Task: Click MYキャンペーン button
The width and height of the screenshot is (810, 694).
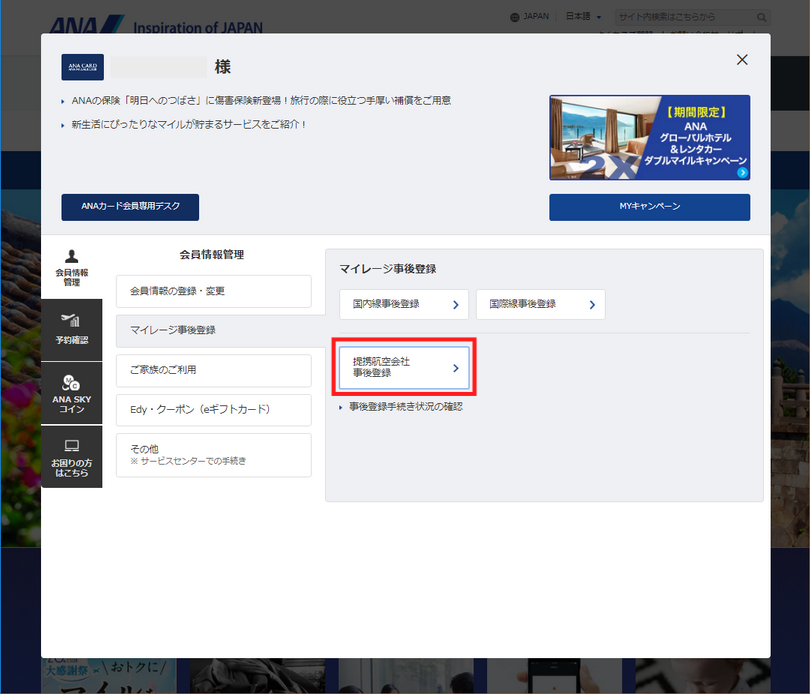Action: pyautogui.click(x=649, y=207)
